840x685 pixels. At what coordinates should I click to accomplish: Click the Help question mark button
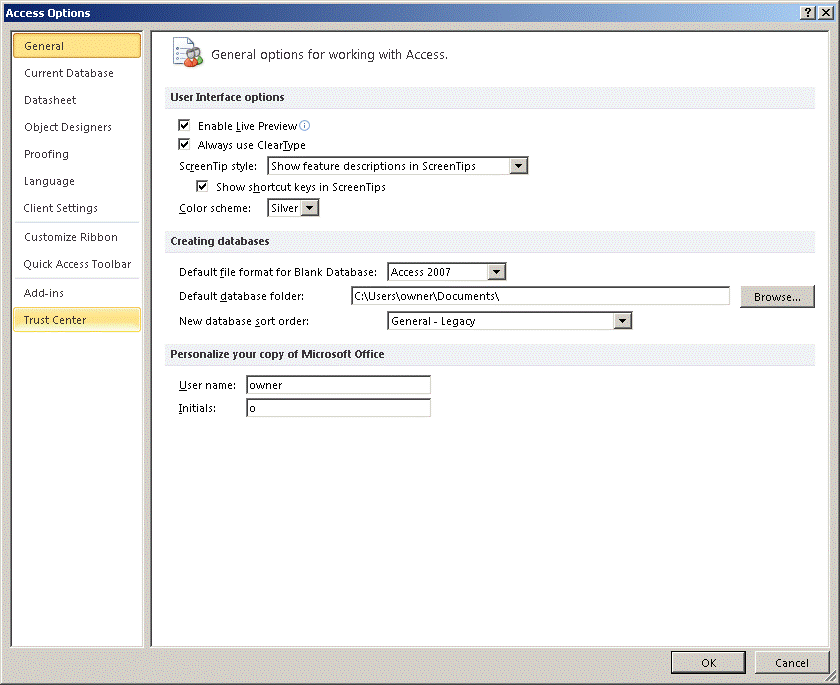click(x=808, y=12)
